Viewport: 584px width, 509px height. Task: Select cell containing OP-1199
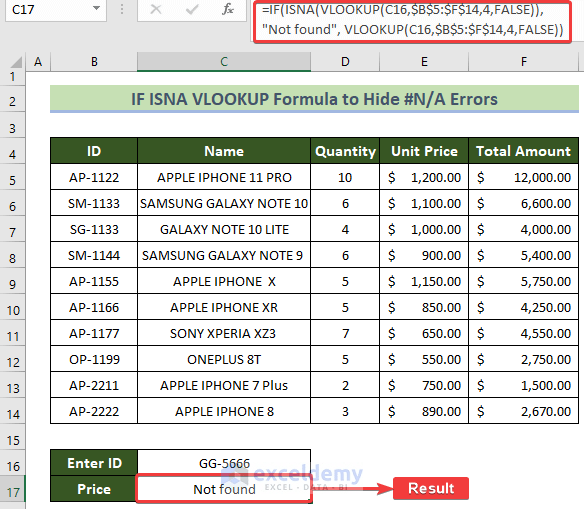94,359
